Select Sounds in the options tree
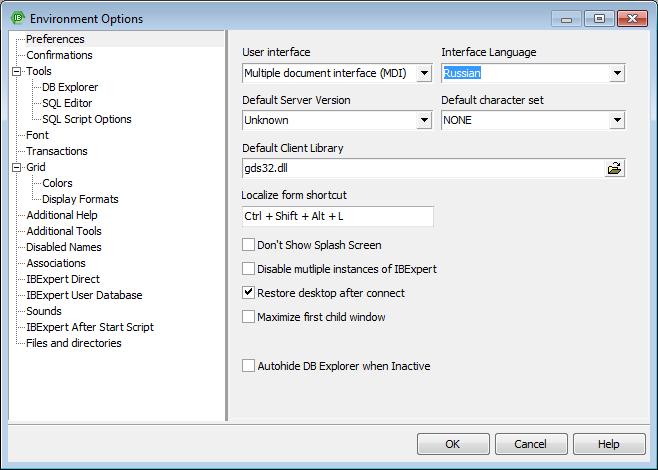Image resolution: width=658 pixels, height=470 pixels. point(44,311)
